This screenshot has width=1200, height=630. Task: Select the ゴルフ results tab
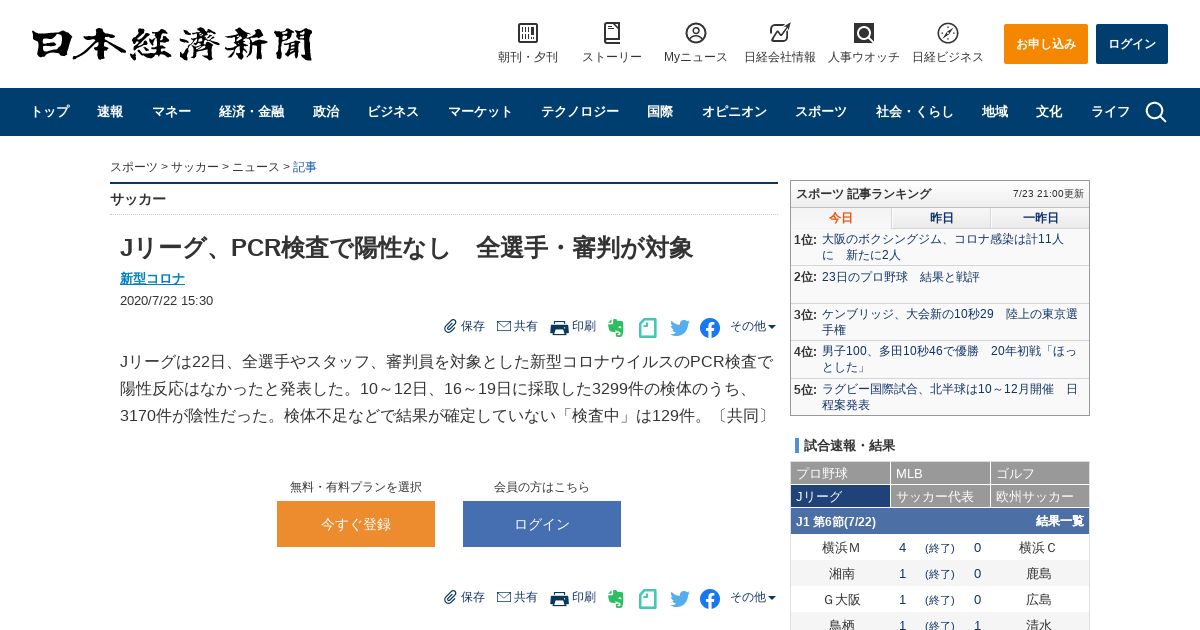(1040, 473)
